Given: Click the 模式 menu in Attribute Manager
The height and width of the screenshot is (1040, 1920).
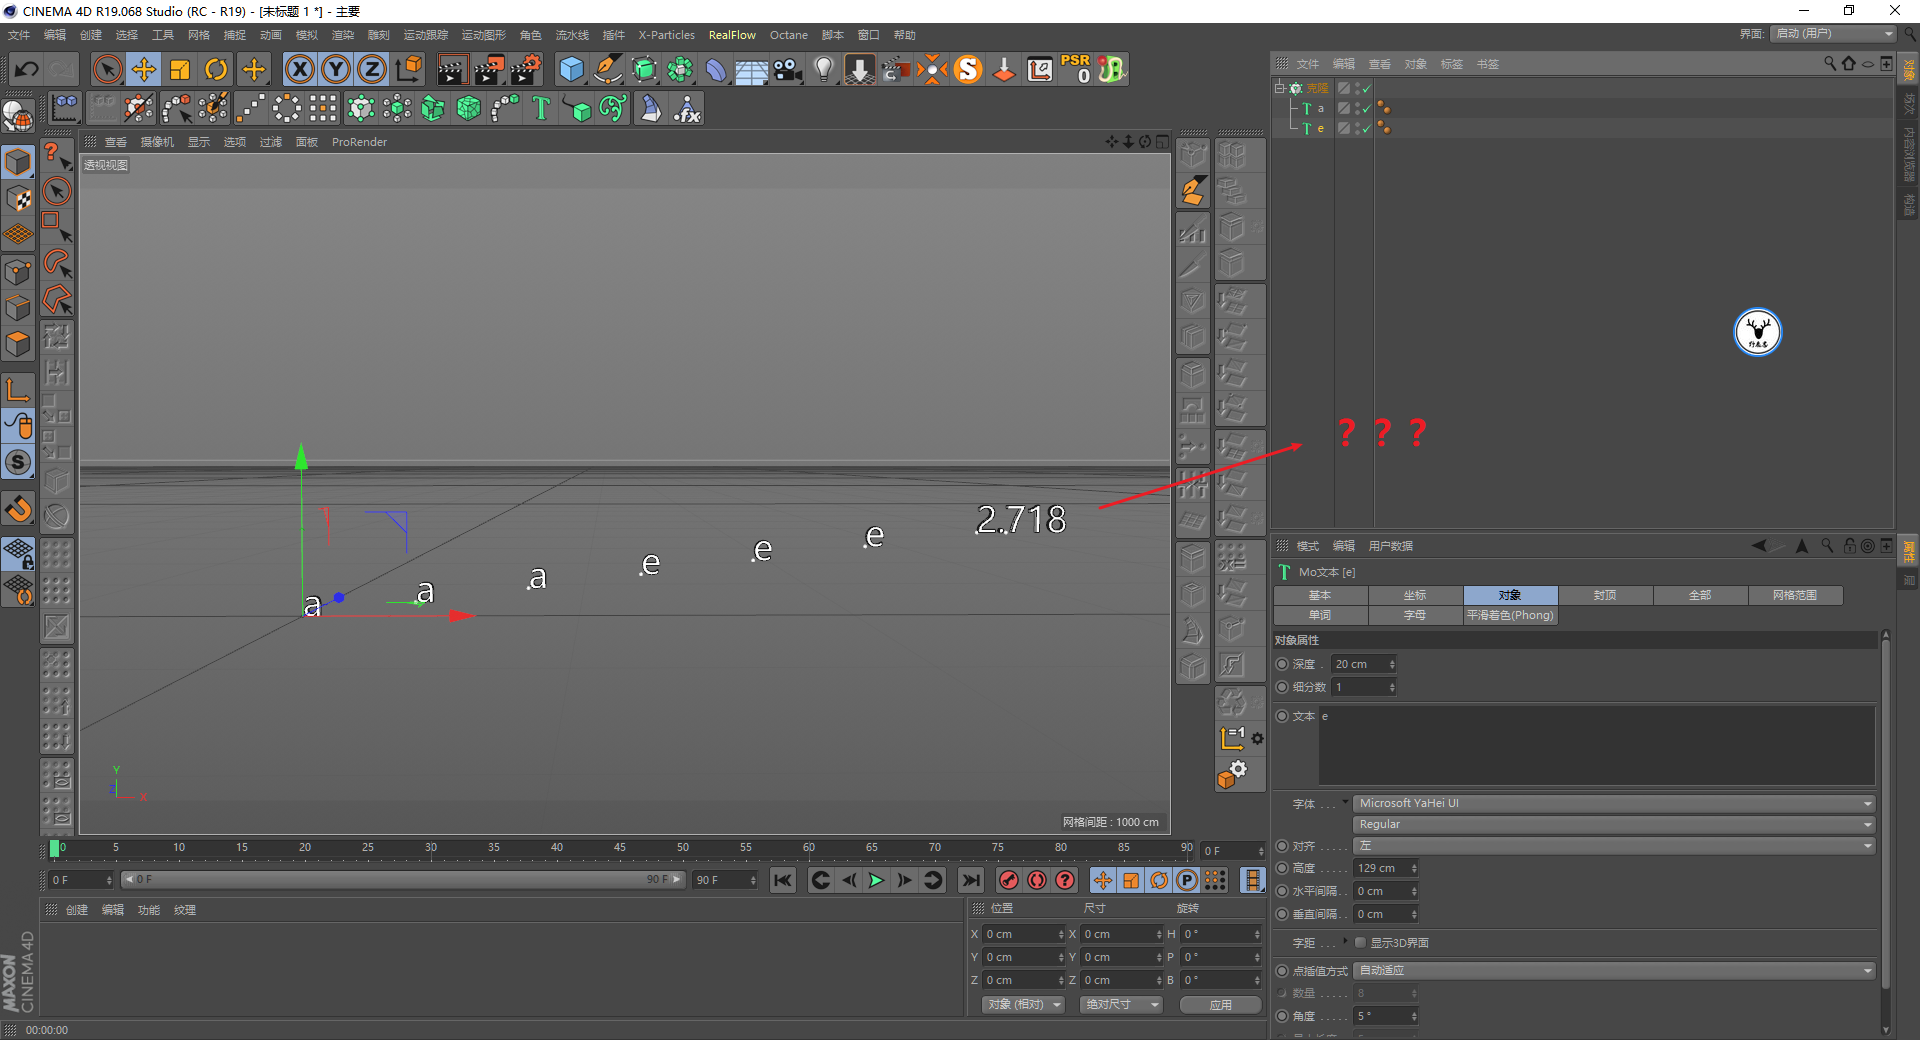Looking at the screenshot, I should coord(1308,546).
